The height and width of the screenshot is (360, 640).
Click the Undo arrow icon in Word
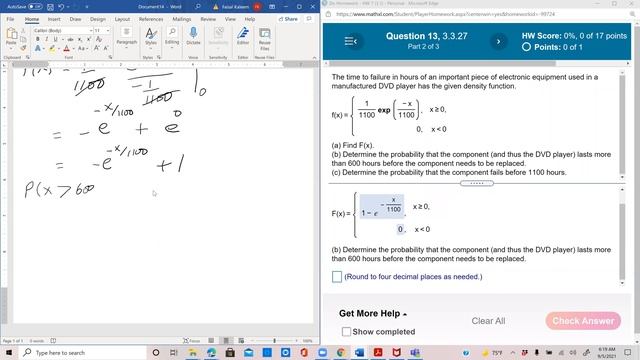tap(61, 7)
